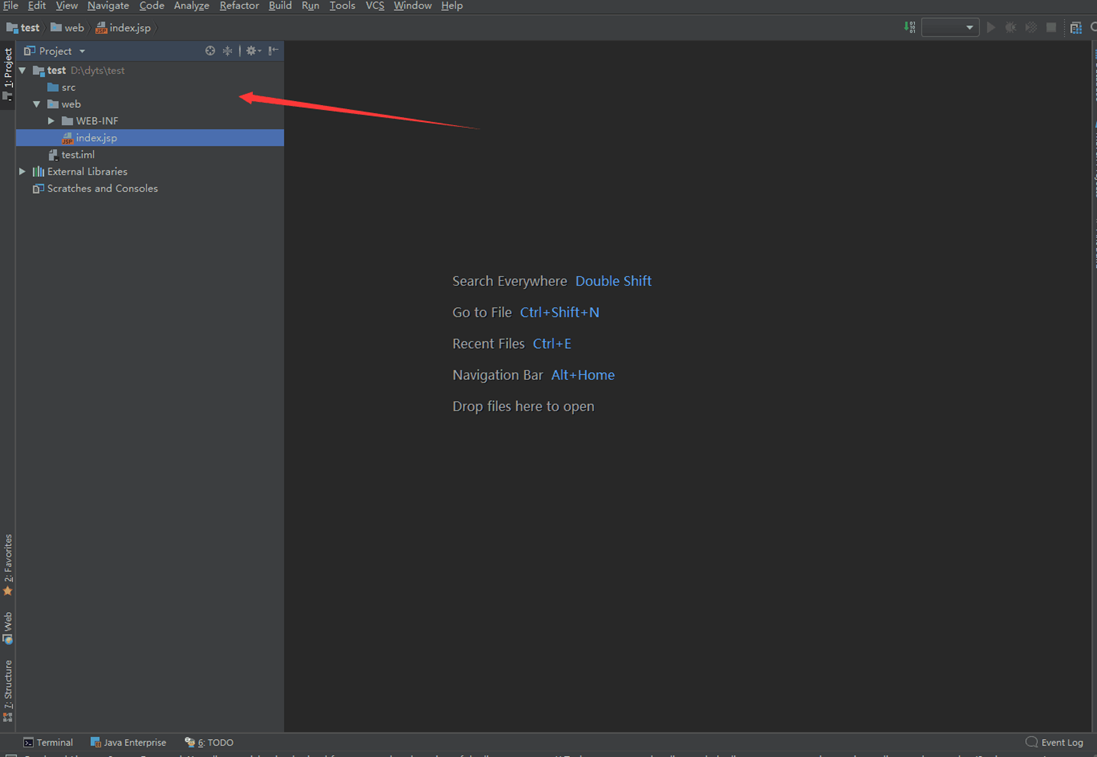The image size is (1097, 757).
Task: Toggle the Web side tab
Action: coord(8,628)
